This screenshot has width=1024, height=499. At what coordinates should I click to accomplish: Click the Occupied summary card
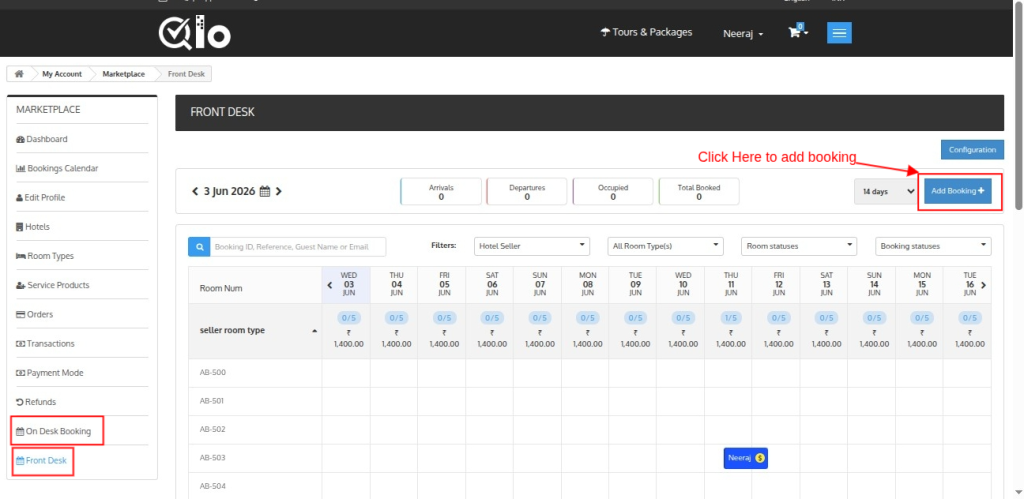click(613, 191)
